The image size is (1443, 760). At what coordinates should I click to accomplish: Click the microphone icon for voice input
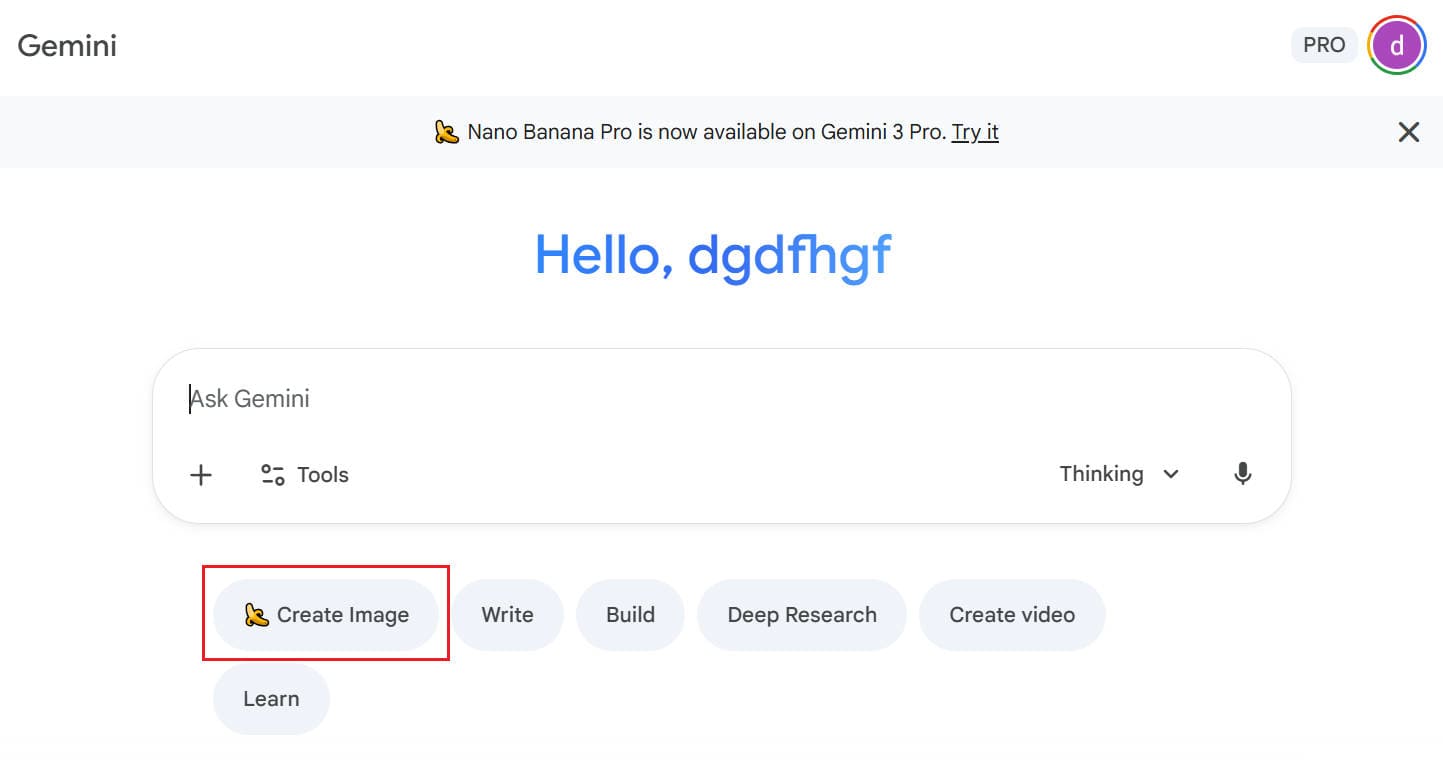point(1242,474)
